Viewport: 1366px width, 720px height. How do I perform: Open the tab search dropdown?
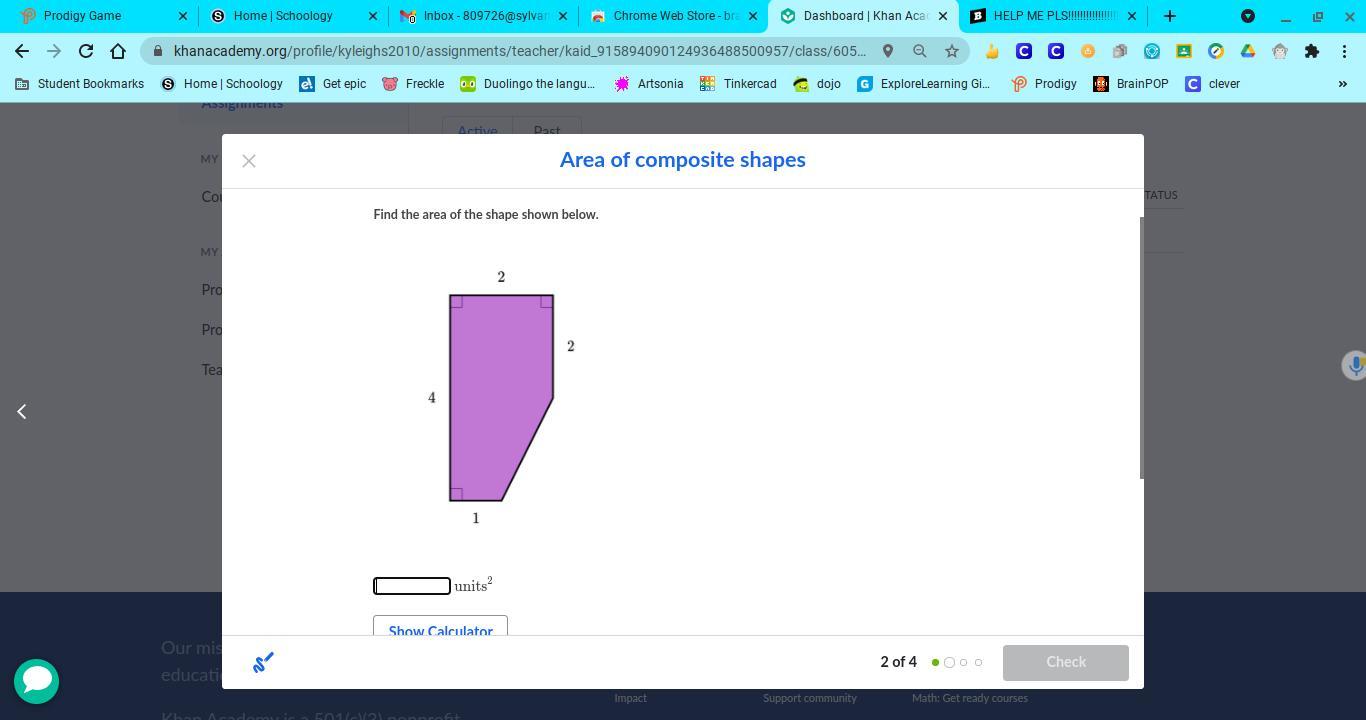pyautogui.click(x=1248, y=16)
